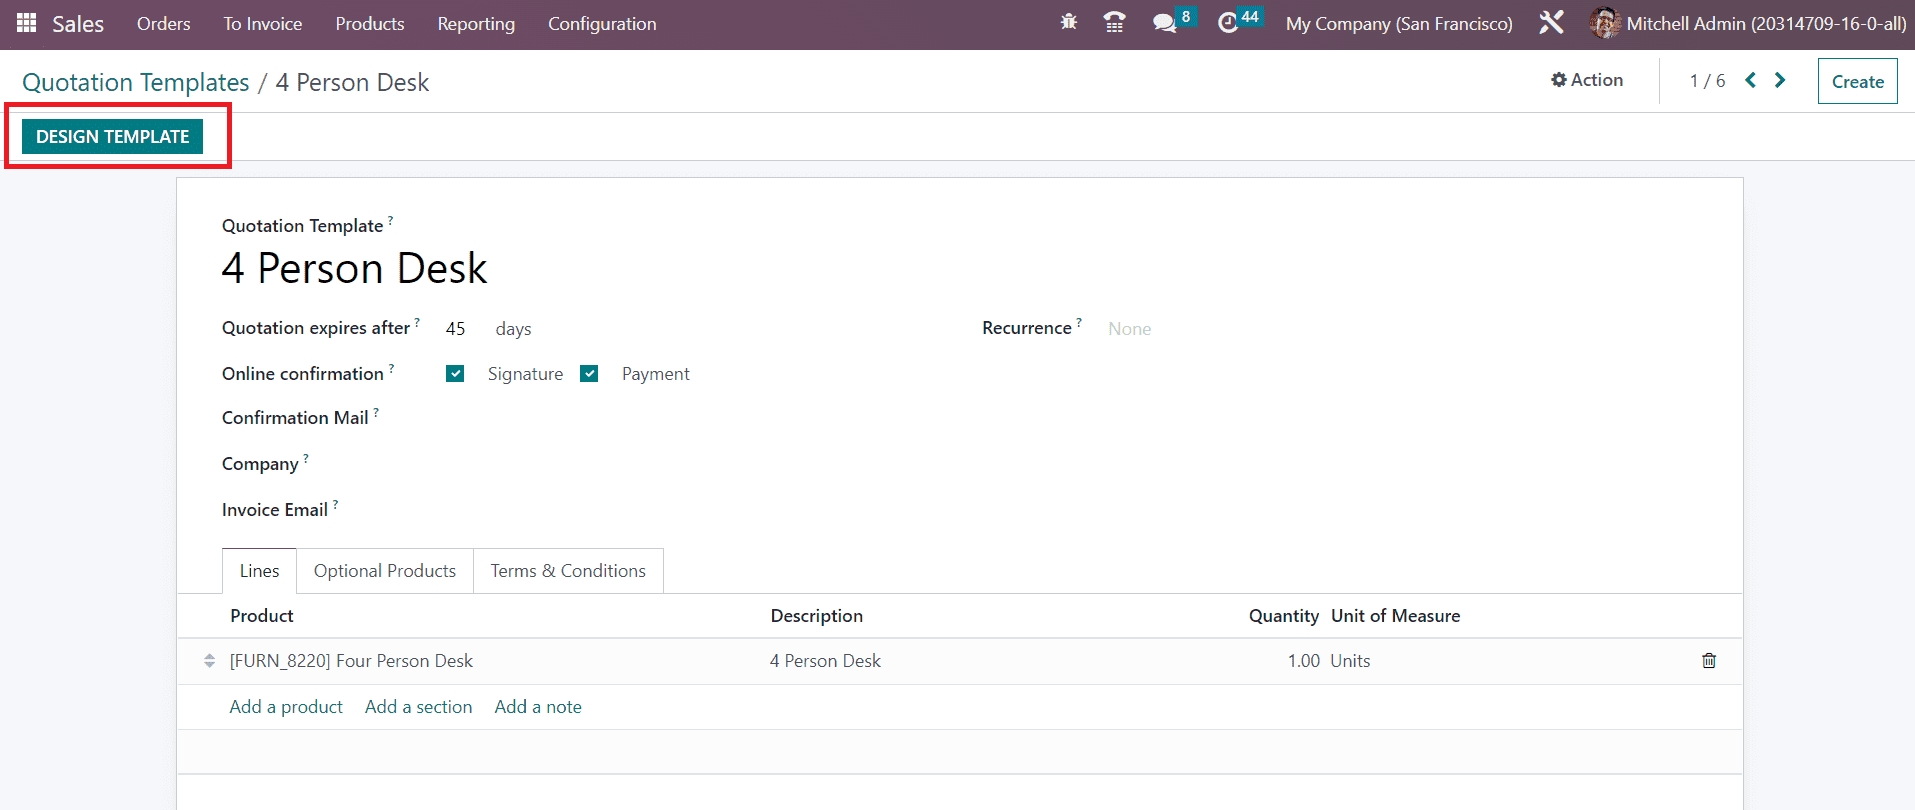Viewport: 1915px width, 810px height.
Task: Uncheck the Signature checkbox
Action: [455, 374]
